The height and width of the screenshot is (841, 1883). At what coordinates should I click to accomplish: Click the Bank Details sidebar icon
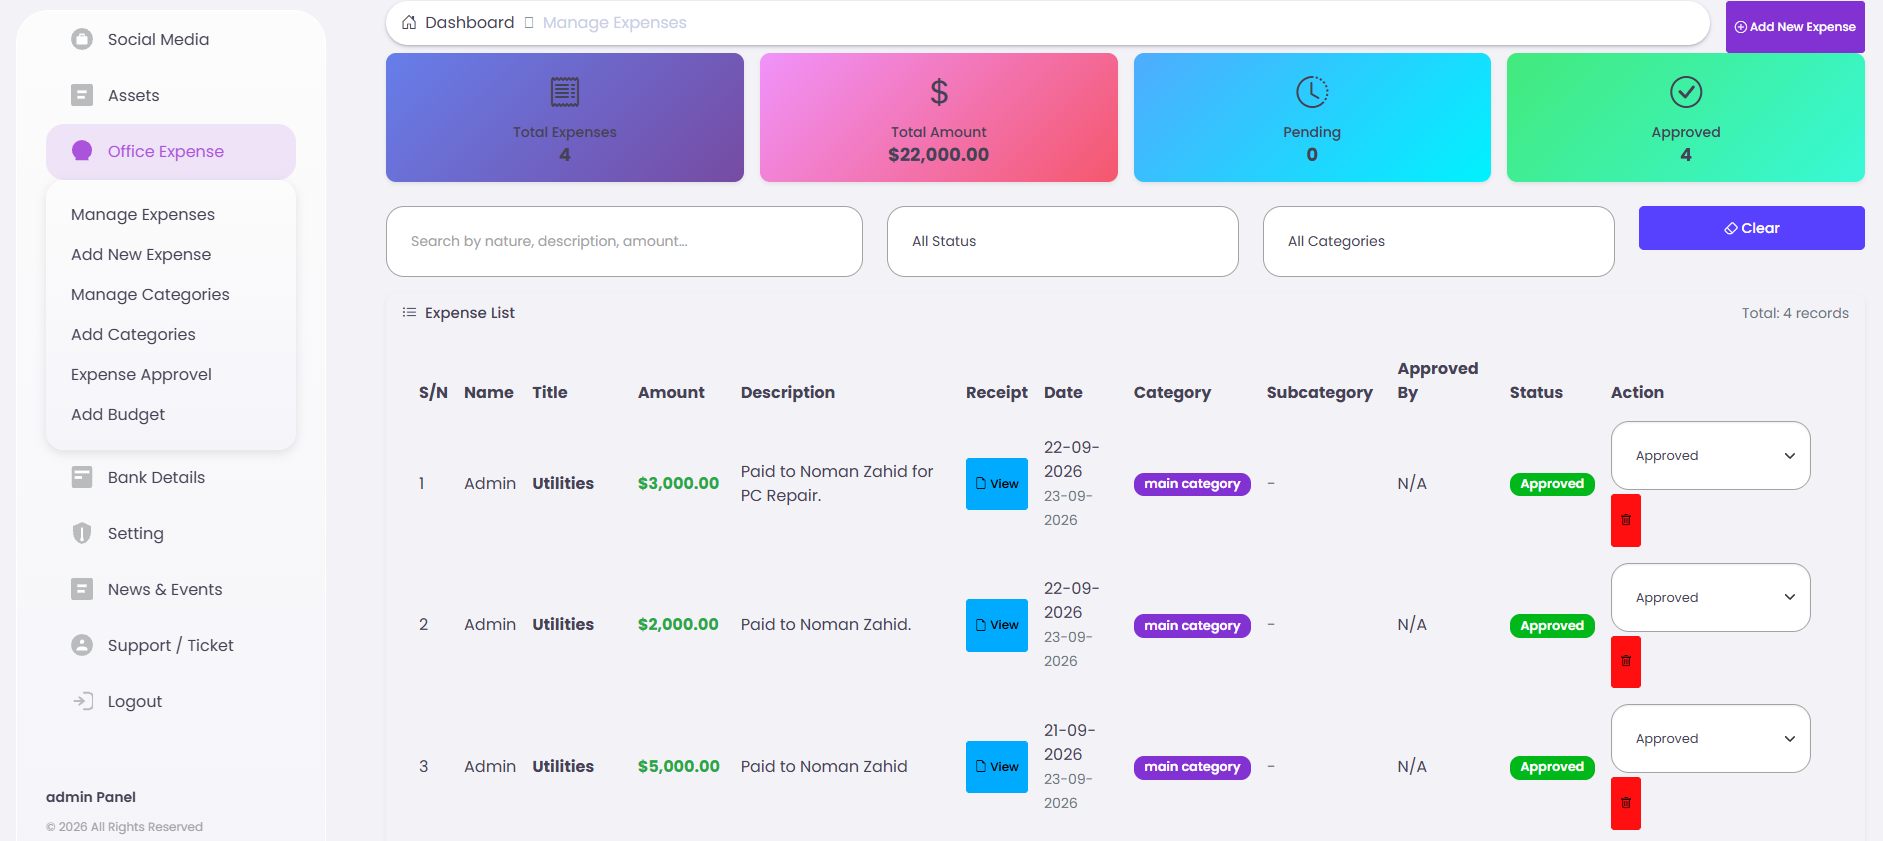pos(82,477)
